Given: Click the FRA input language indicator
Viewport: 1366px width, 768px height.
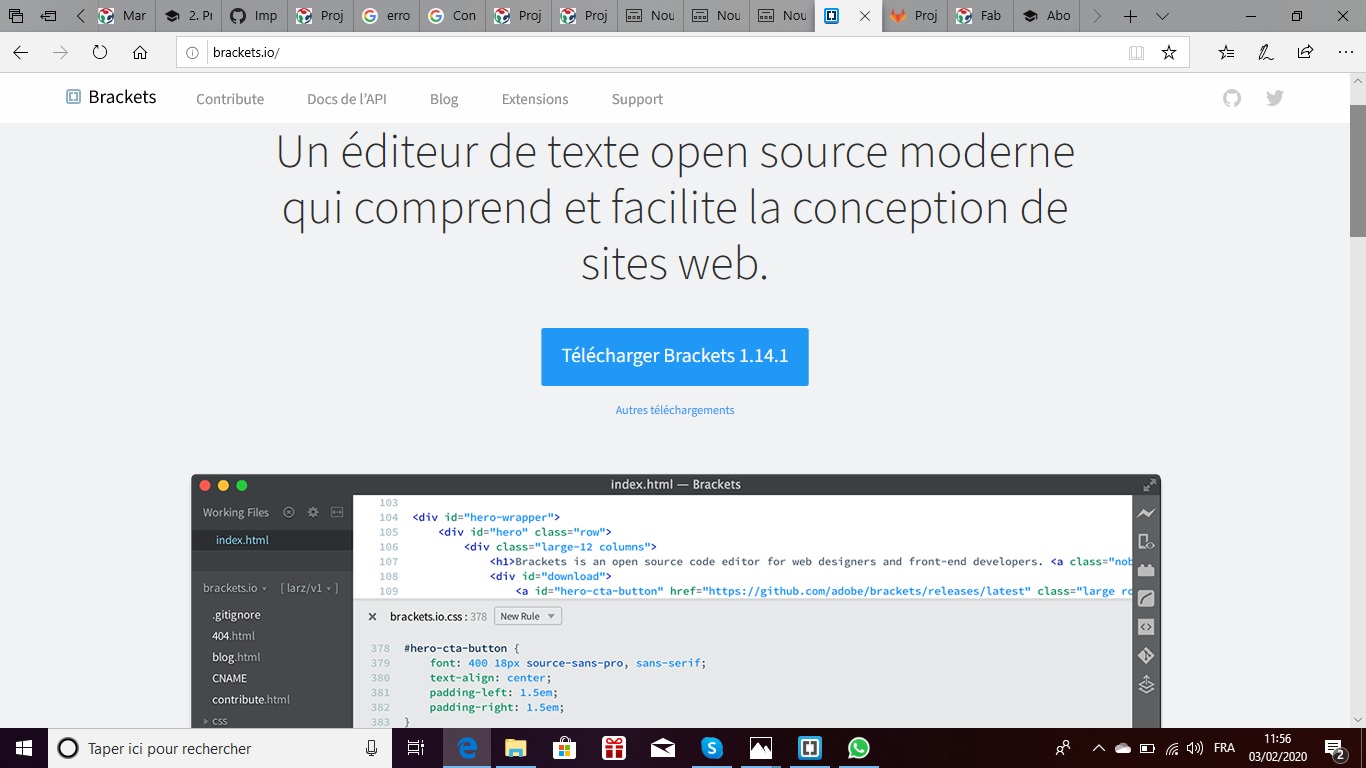Looking at the screenshot, I should 1224,748.
